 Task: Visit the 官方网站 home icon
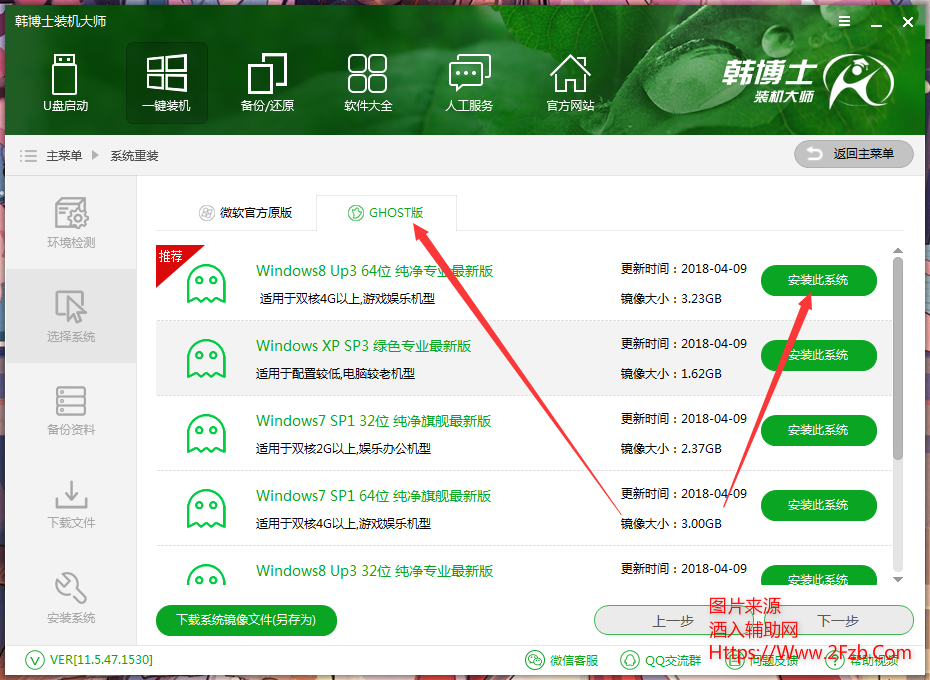coord(570,82)
